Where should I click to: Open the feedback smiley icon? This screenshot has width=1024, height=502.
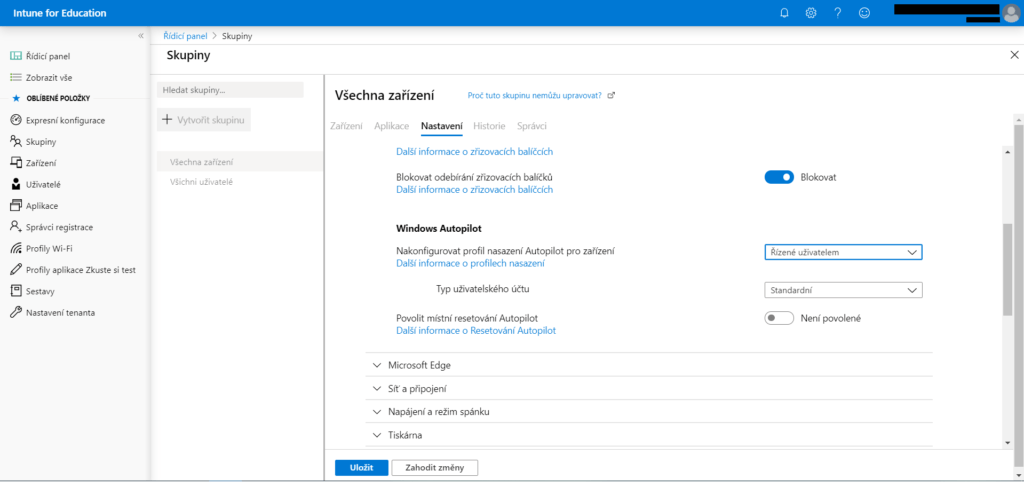[x=864, y=13]
